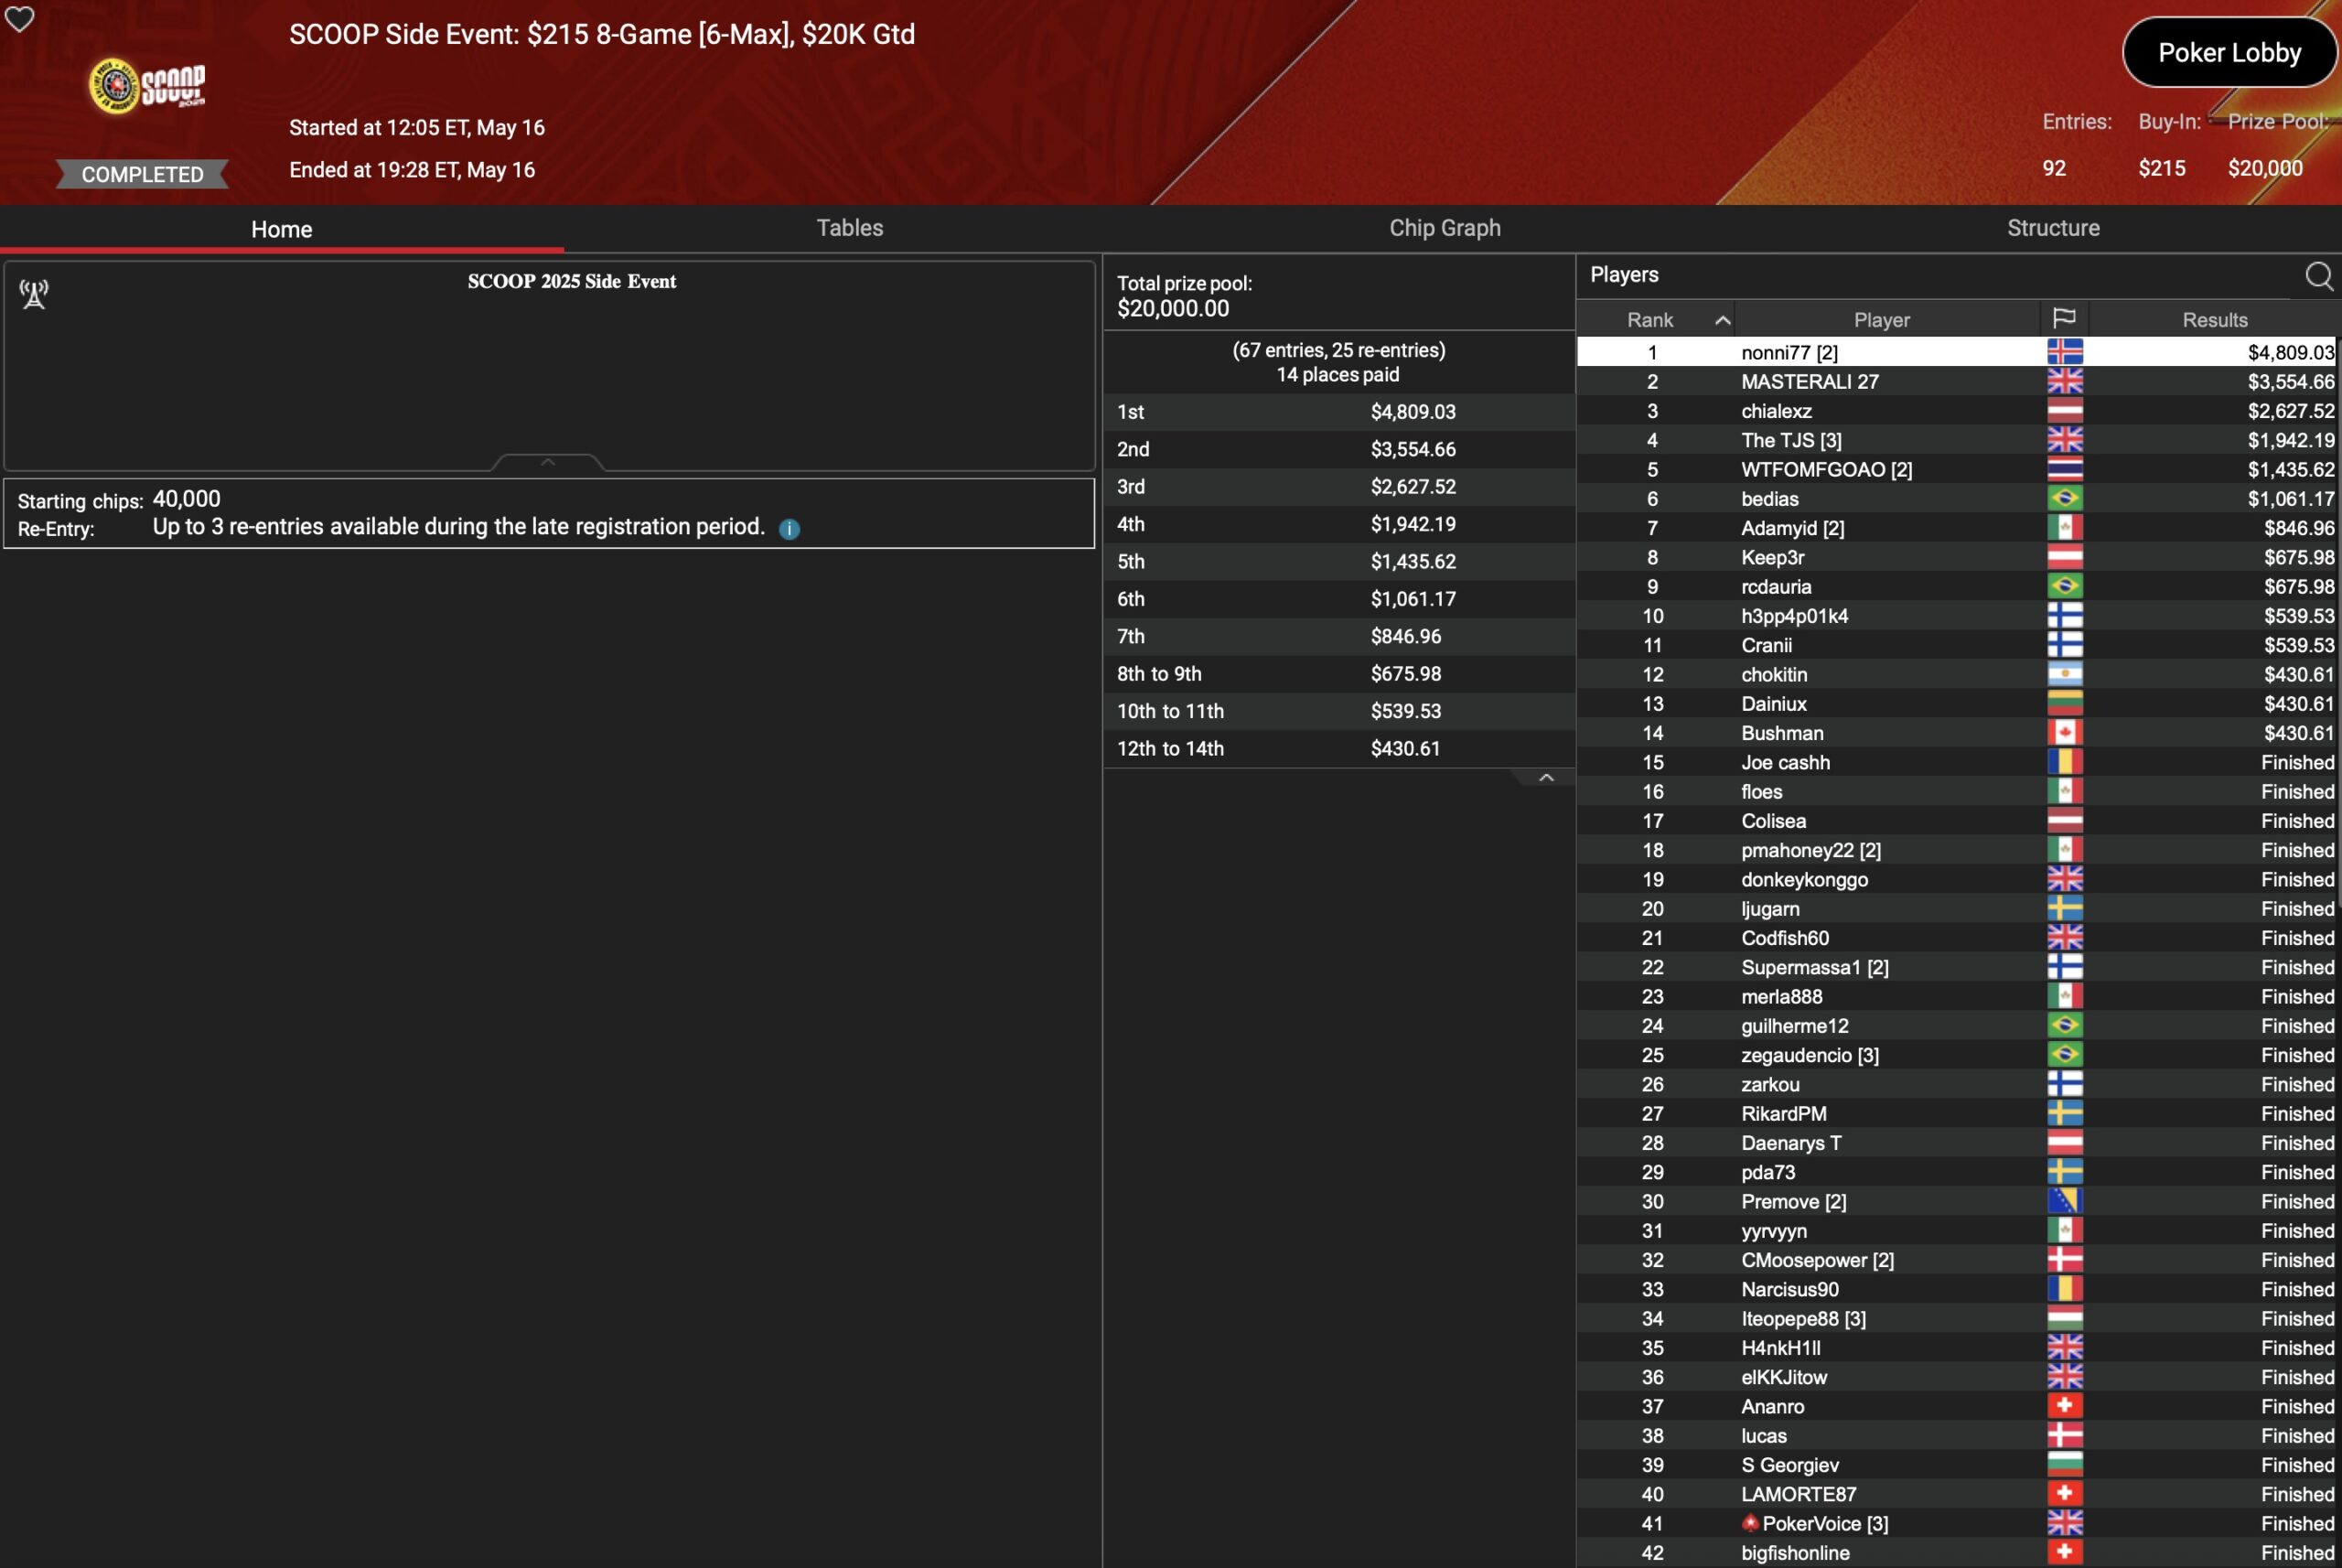Image resolution: width=2342 pixels, height=1568 pixels.
Task: Toggle the Rank column sort arrow
Action: point(1722,320)
